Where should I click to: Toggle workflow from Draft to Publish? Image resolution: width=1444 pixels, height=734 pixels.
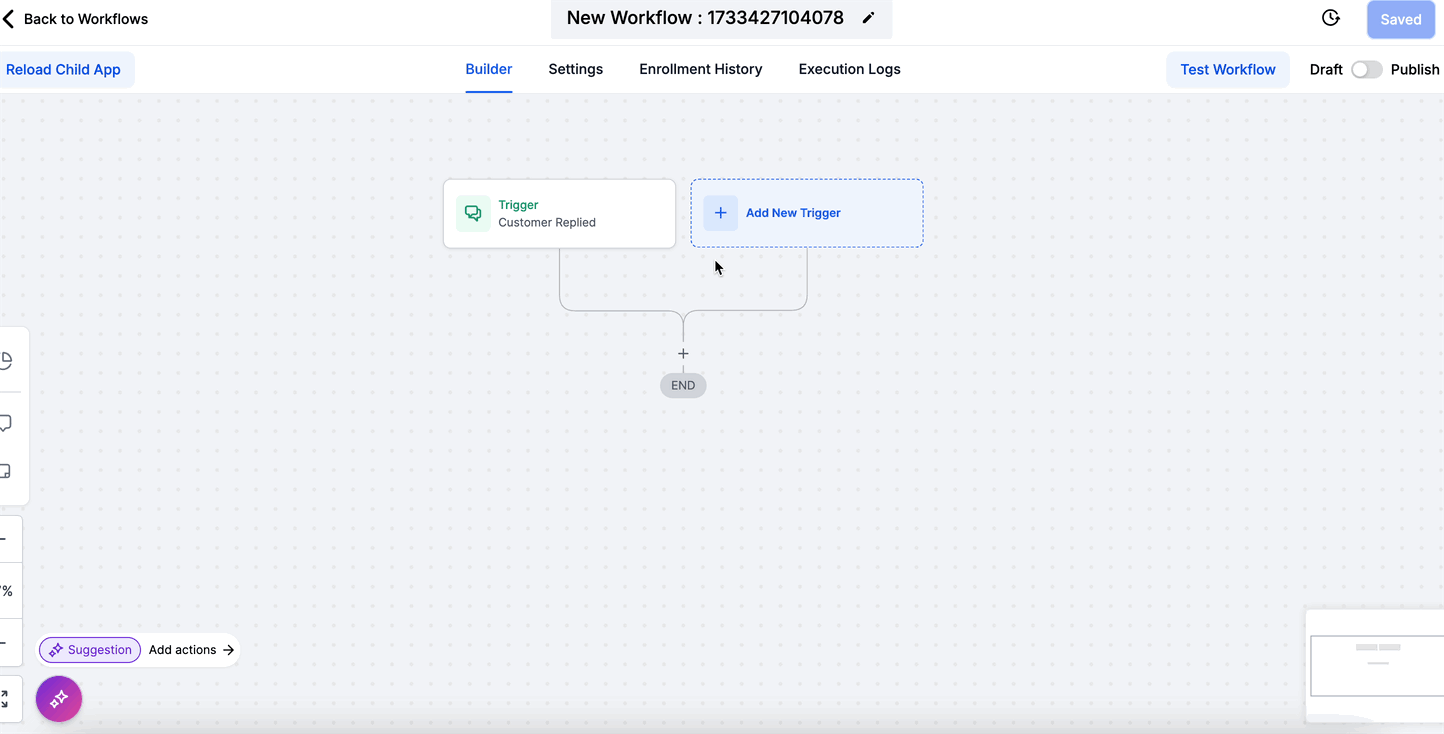click(1367, 69)
